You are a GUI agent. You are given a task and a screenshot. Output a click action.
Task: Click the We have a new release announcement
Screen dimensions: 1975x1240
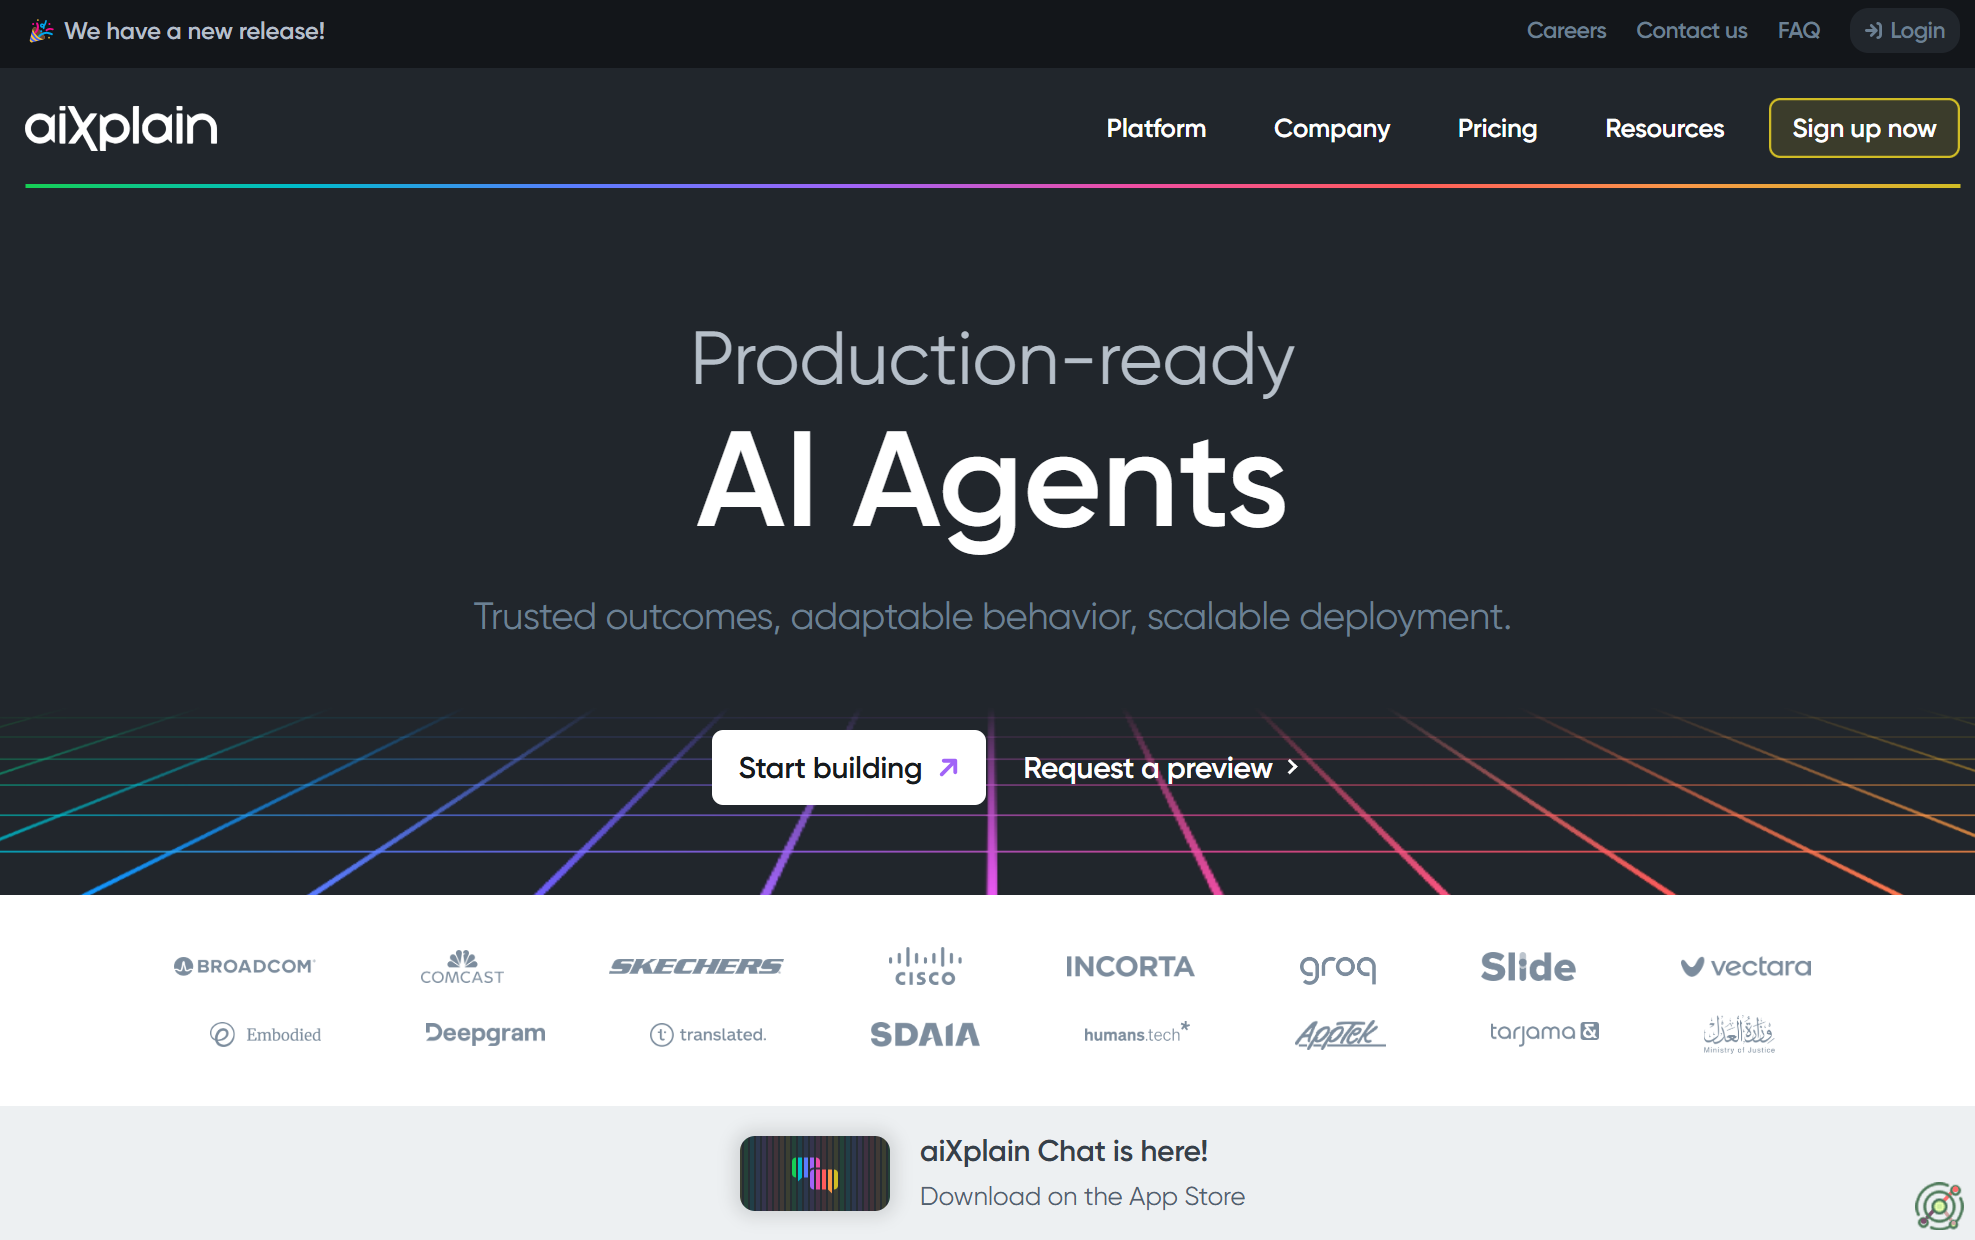pos(194,31)
